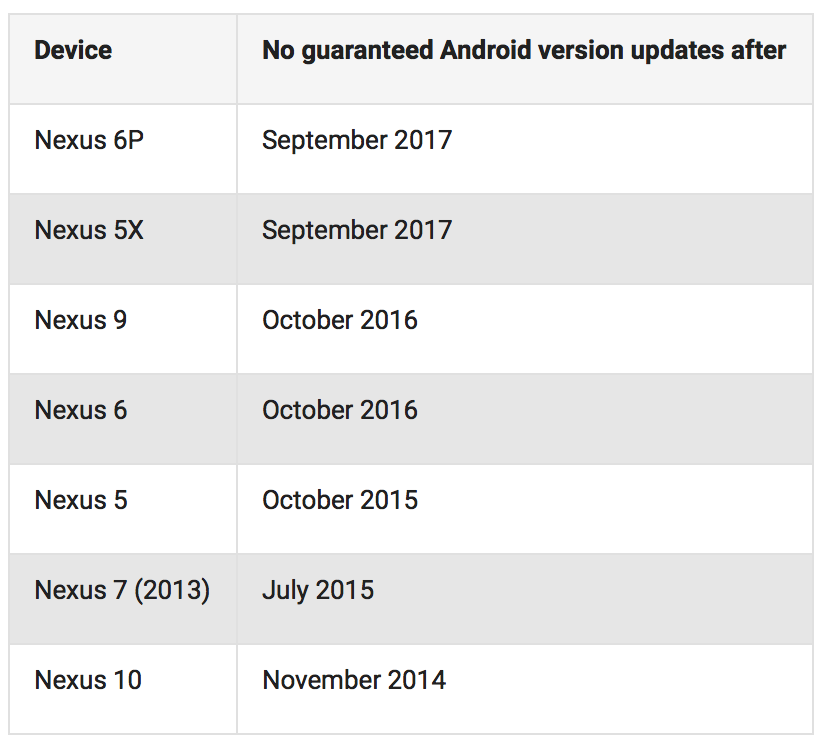Select the Nexus 7 (2013) device cell
823x745 pixels.
122,590
